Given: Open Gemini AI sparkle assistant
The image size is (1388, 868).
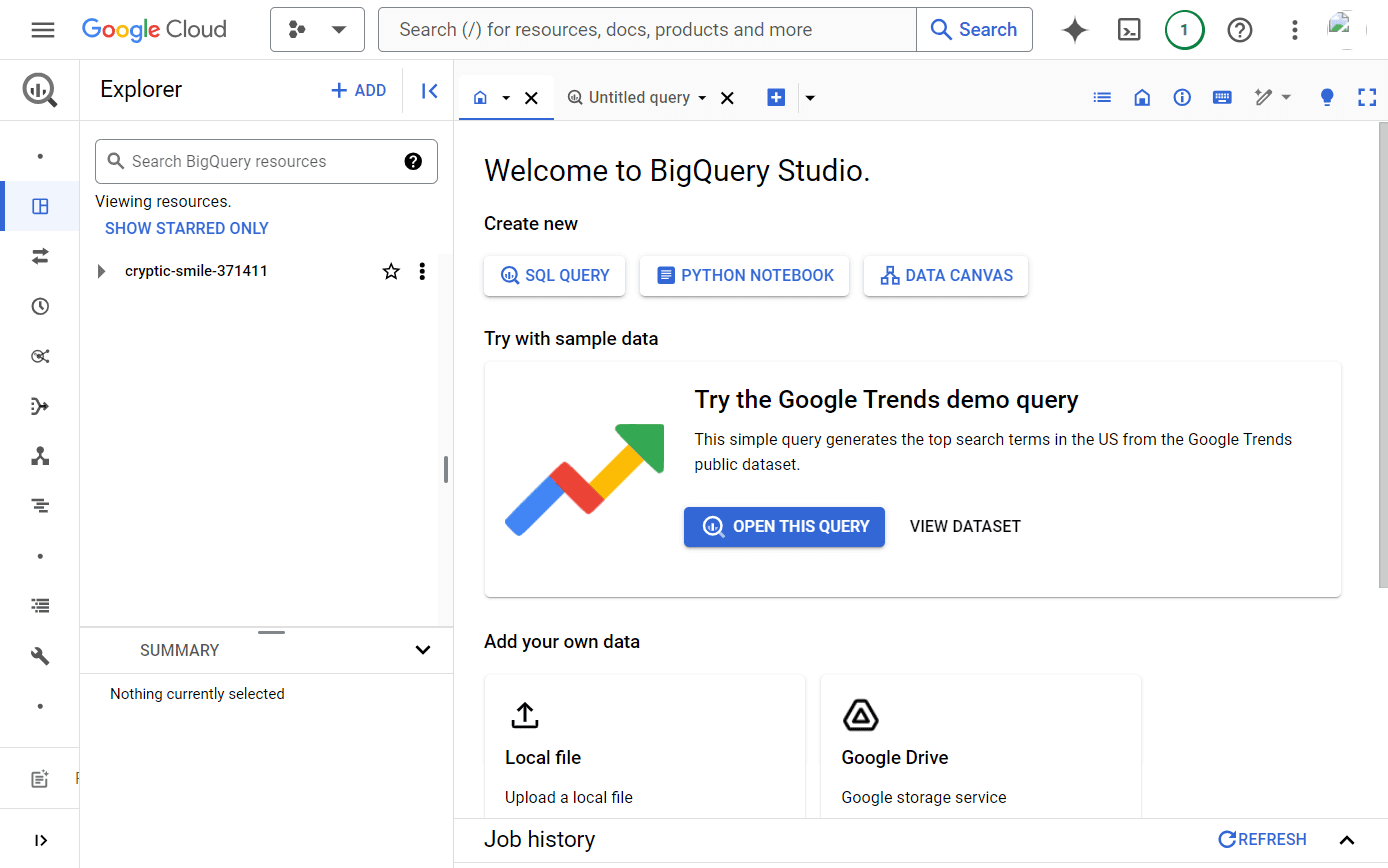Looking at the screenshot, I should 1075,30.
